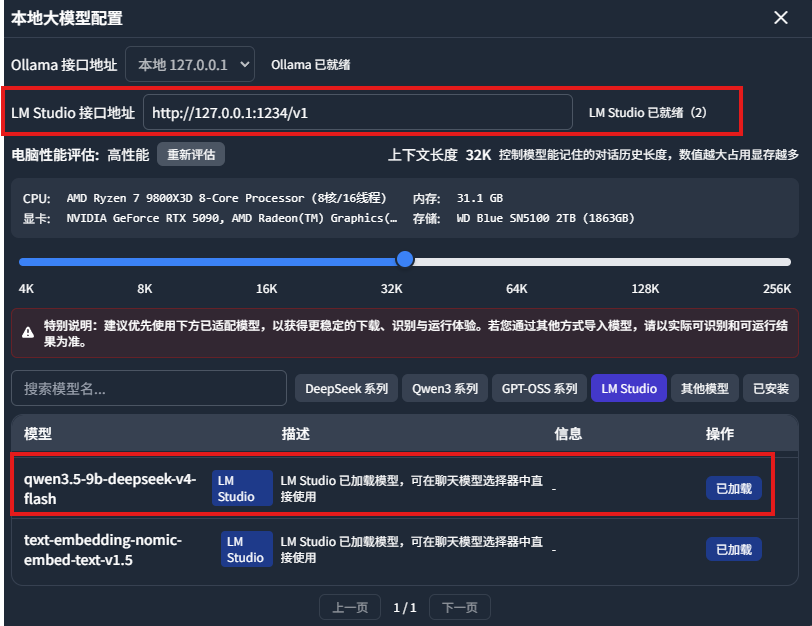Click the LM Studio URL input field

pos(358,112)
